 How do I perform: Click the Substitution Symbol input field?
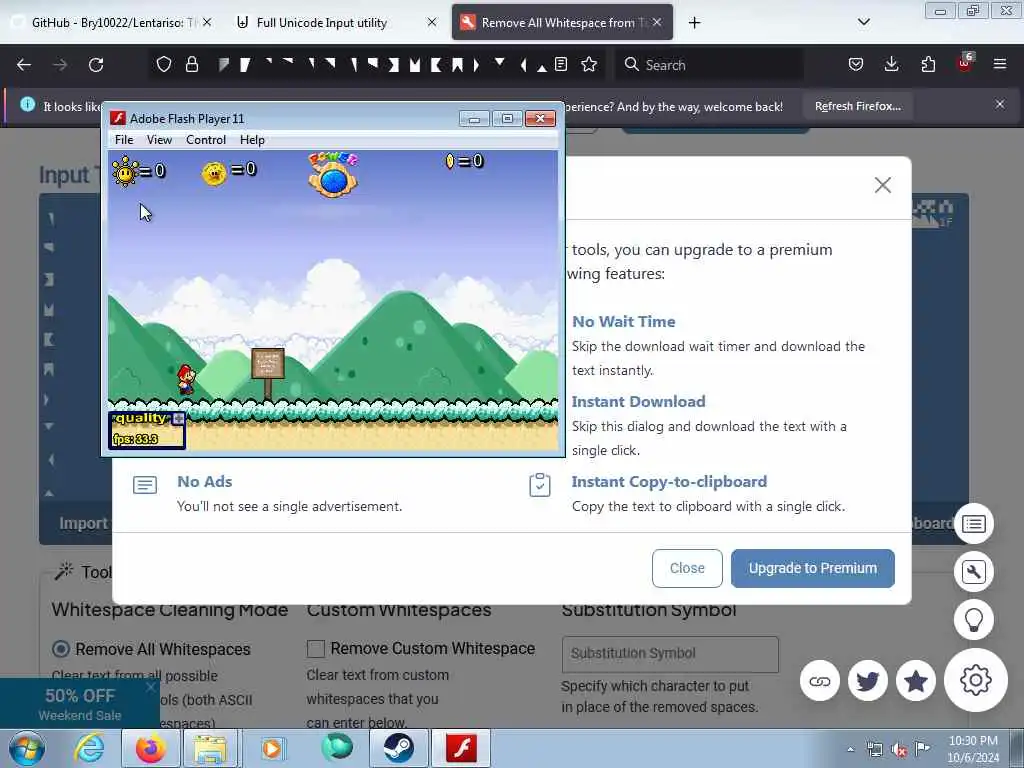(670, 654)
